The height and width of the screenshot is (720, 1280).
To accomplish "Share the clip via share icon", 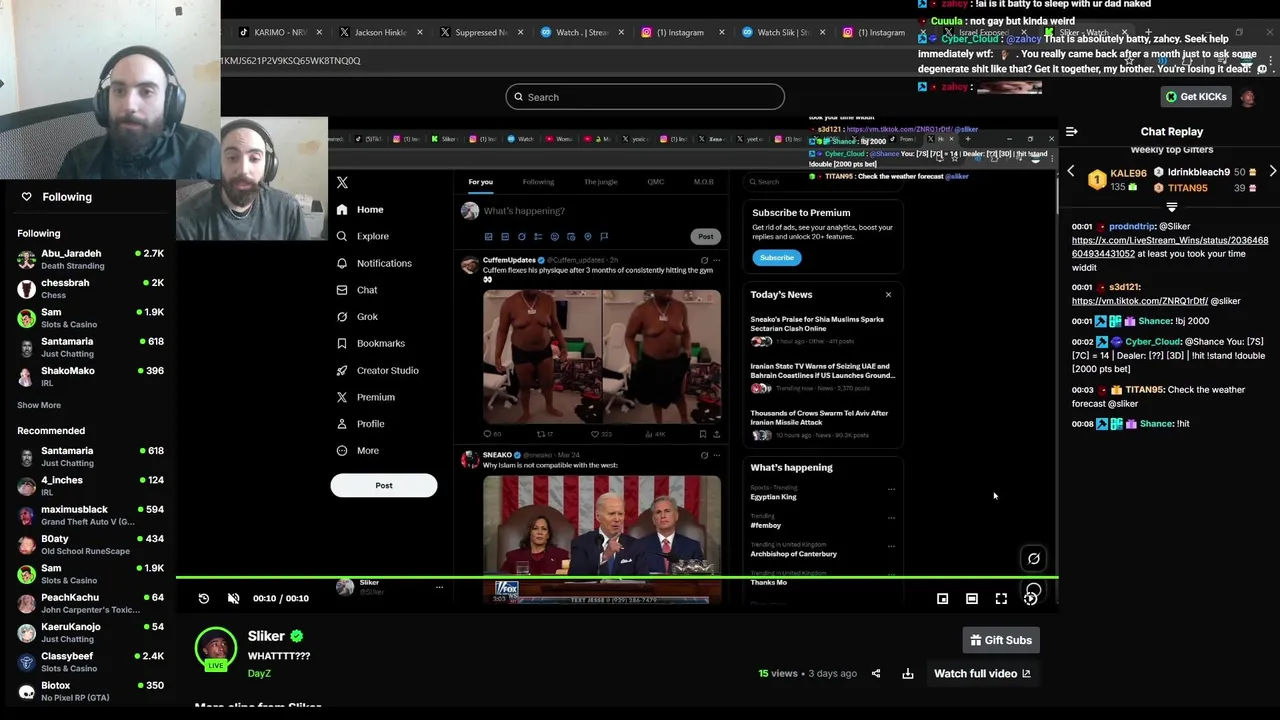I will coord(876,674).
